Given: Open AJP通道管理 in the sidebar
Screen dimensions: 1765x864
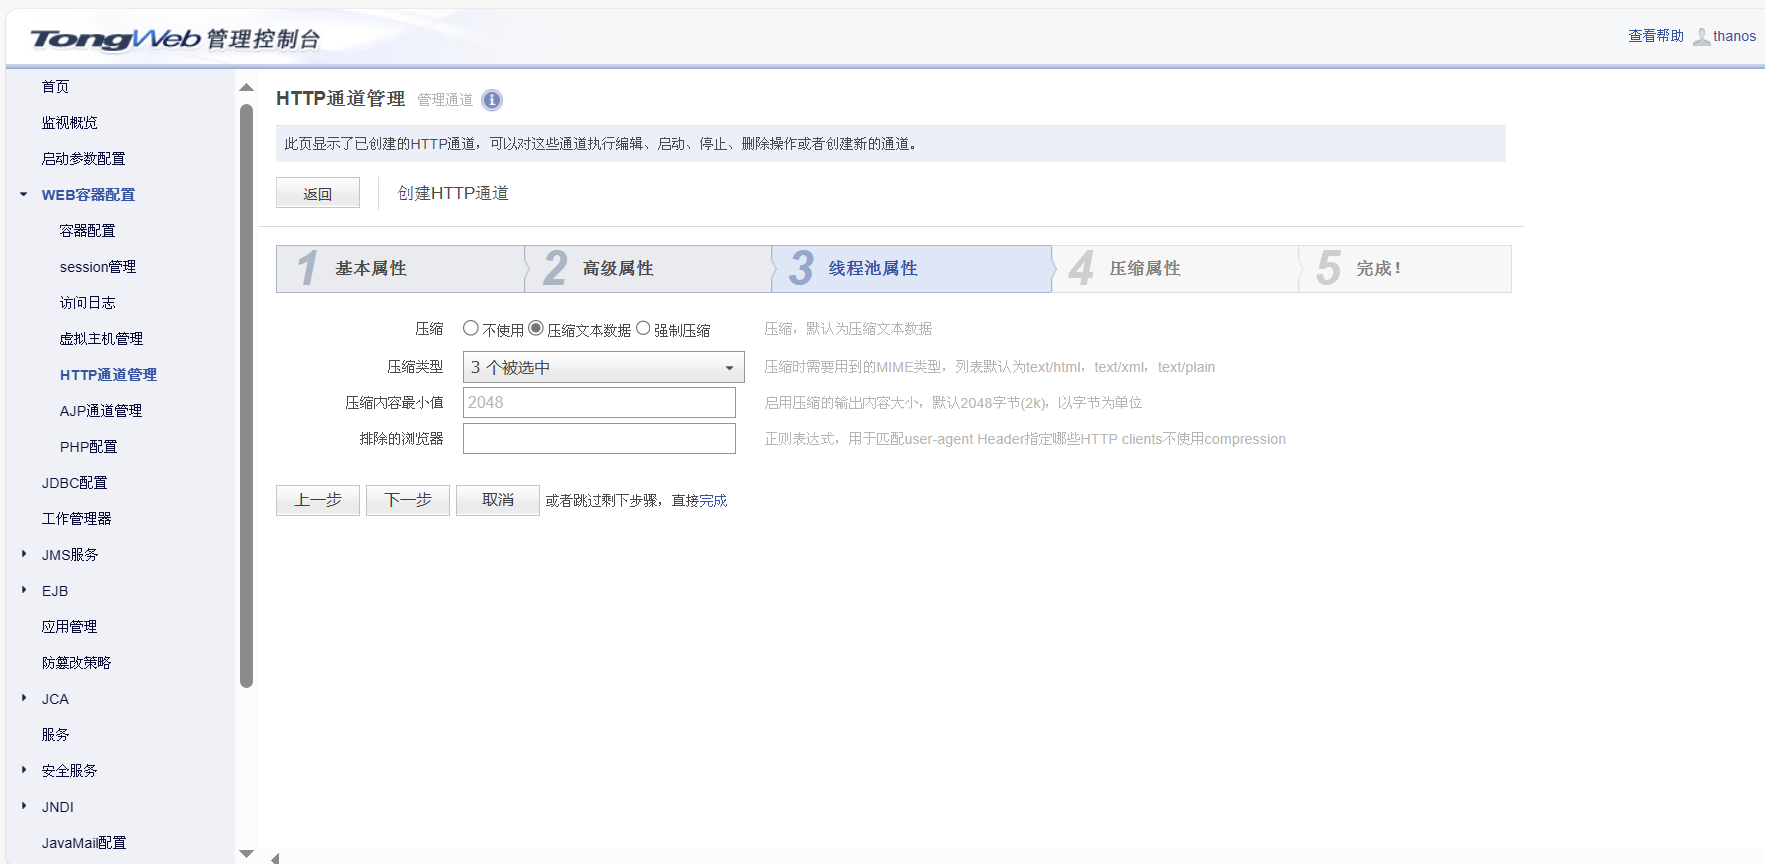Looking at the screenshot, I should pos(100,411).
